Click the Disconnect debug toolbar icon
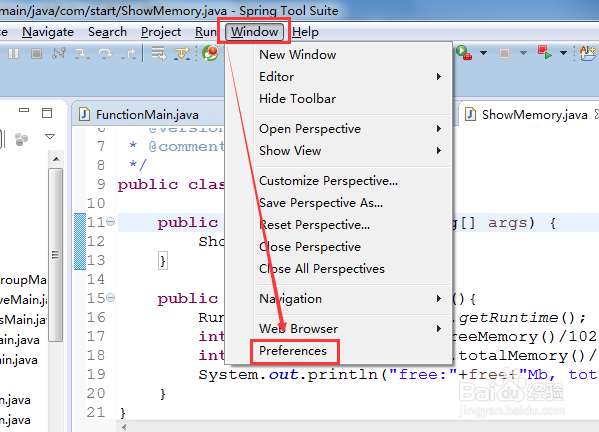The width and height of the screenshot is (599, 432). click(x=59, y=53)
